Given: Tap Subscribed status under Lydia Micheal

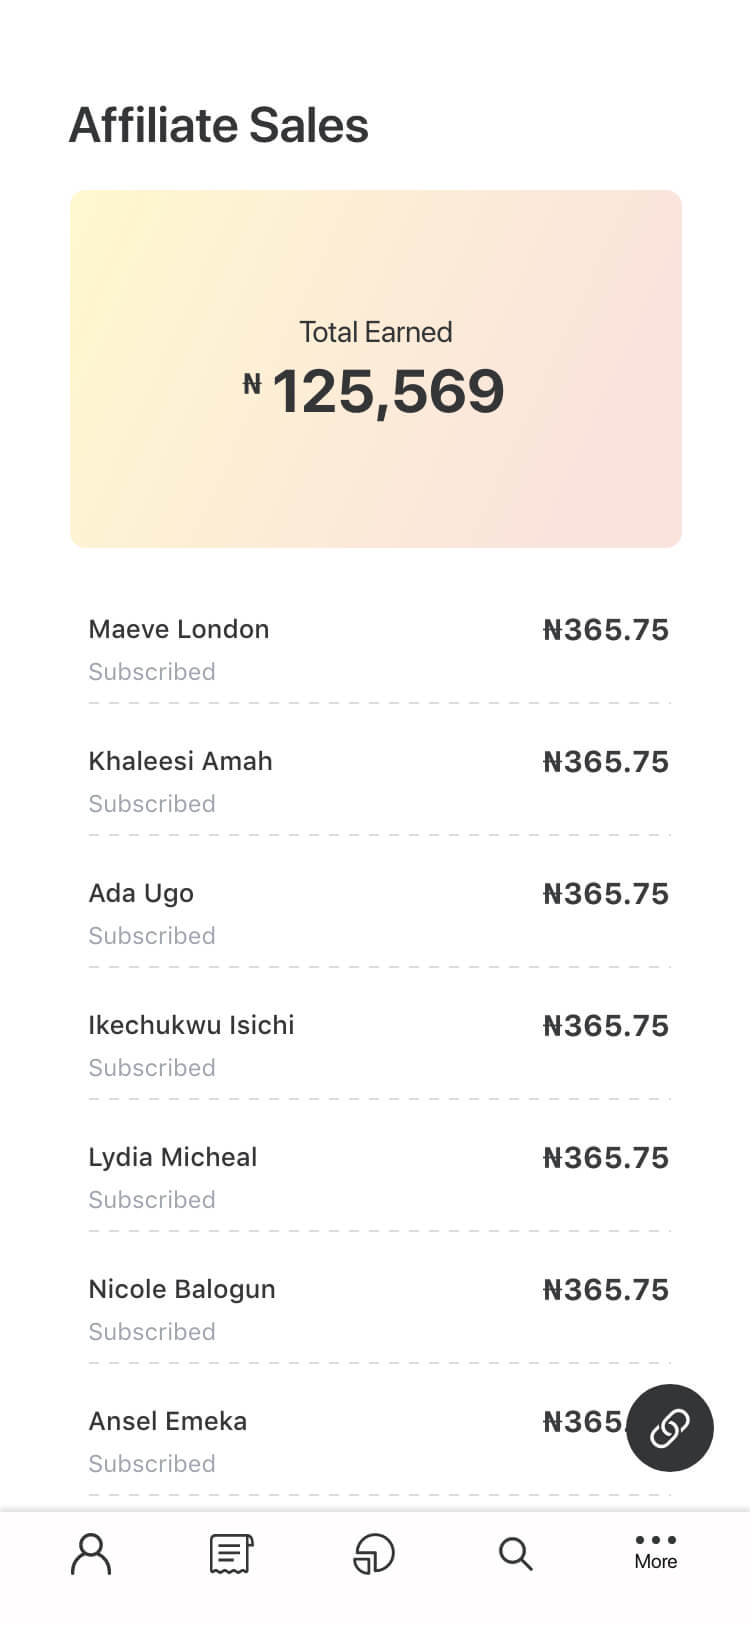Looking at the screenshot, I should [x=152, y=1200].
